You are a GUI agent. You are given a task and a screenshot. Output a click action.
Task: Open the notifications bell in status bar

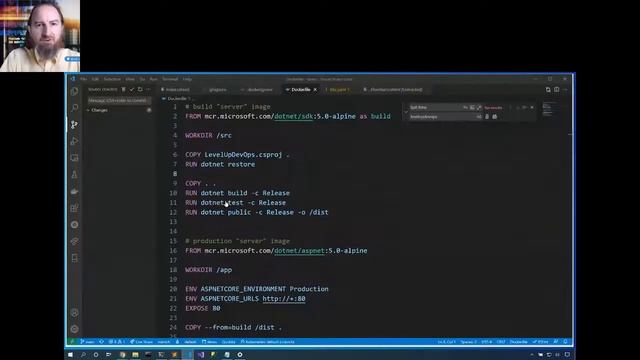[565, 342]
